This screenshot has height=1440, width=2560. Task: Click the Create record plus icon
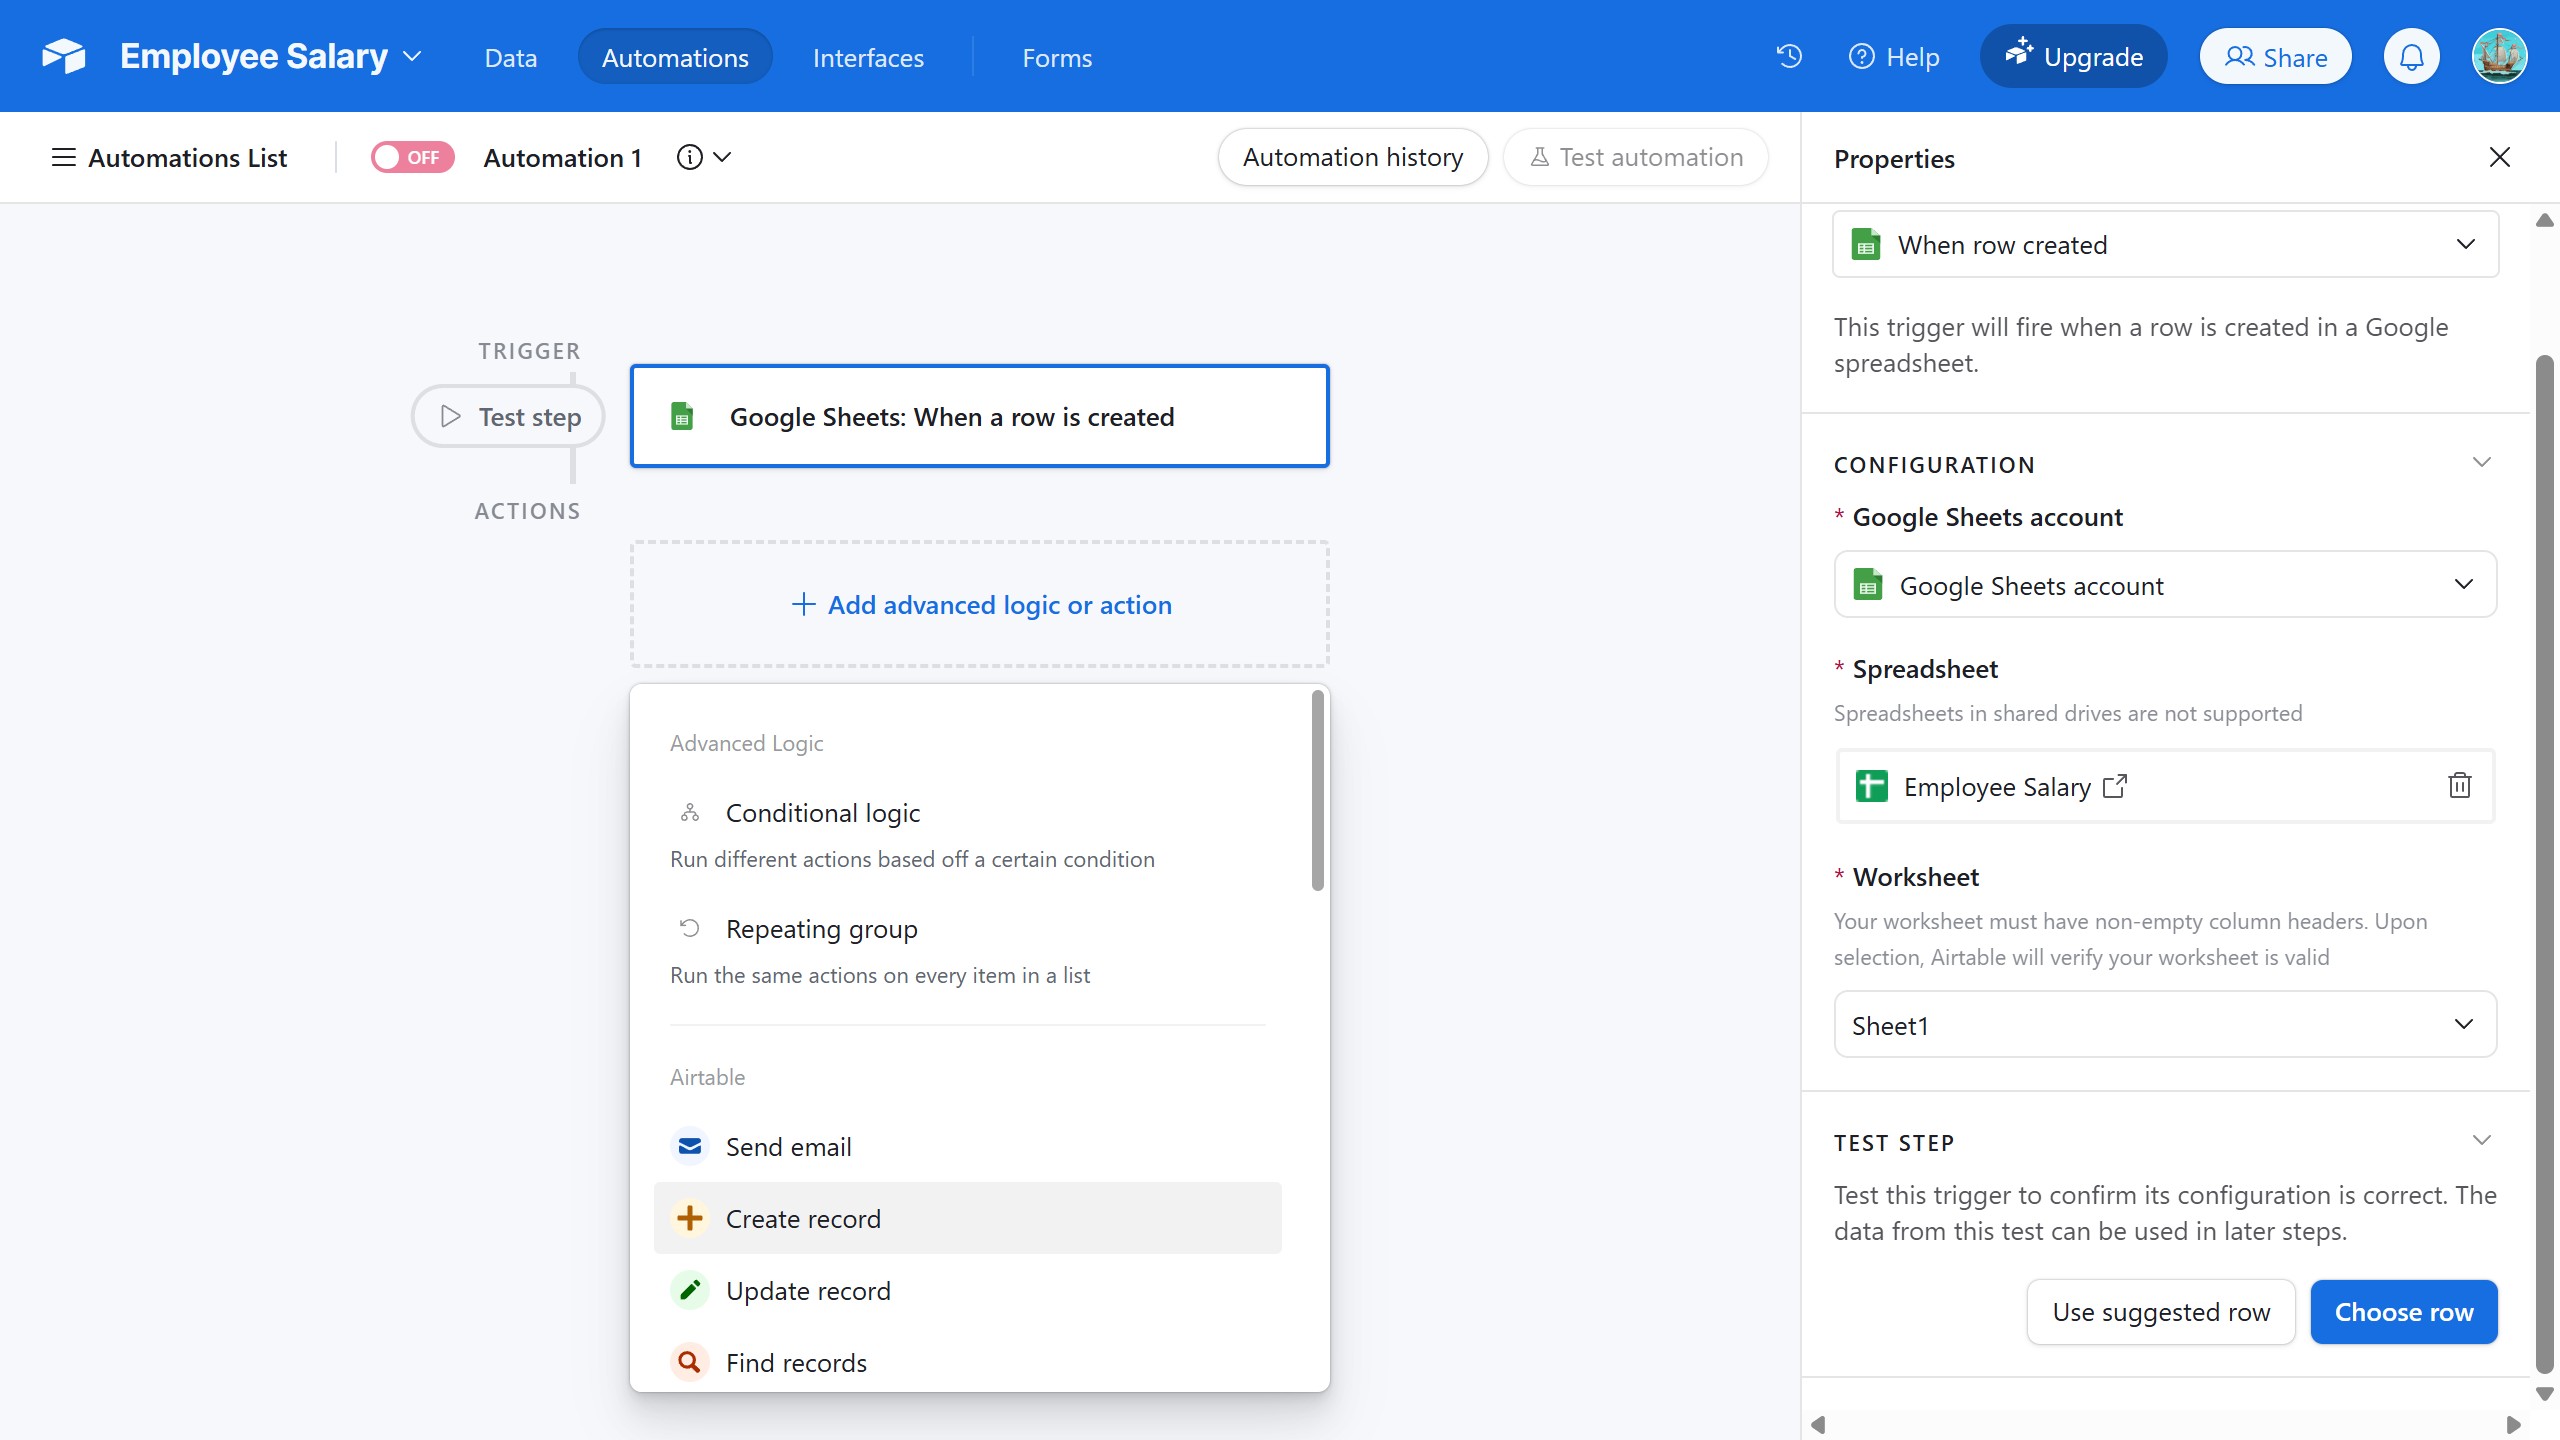pos(690,1218)
